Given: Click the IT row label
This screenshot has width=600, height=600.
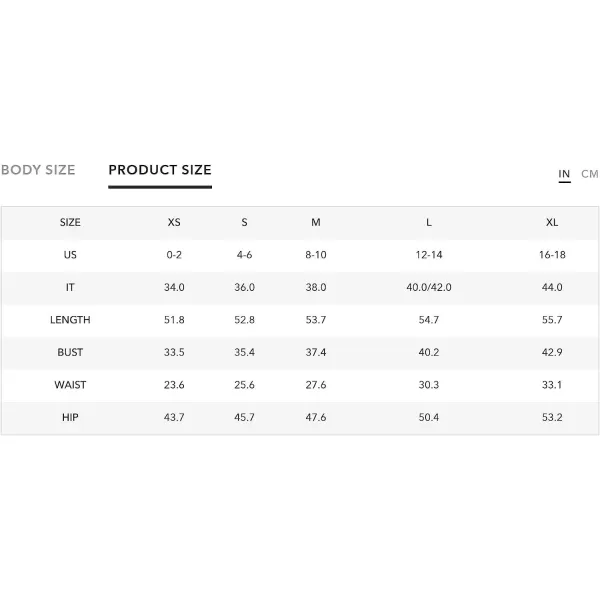Looking at the screenshot, I should (x=70, y=287).
